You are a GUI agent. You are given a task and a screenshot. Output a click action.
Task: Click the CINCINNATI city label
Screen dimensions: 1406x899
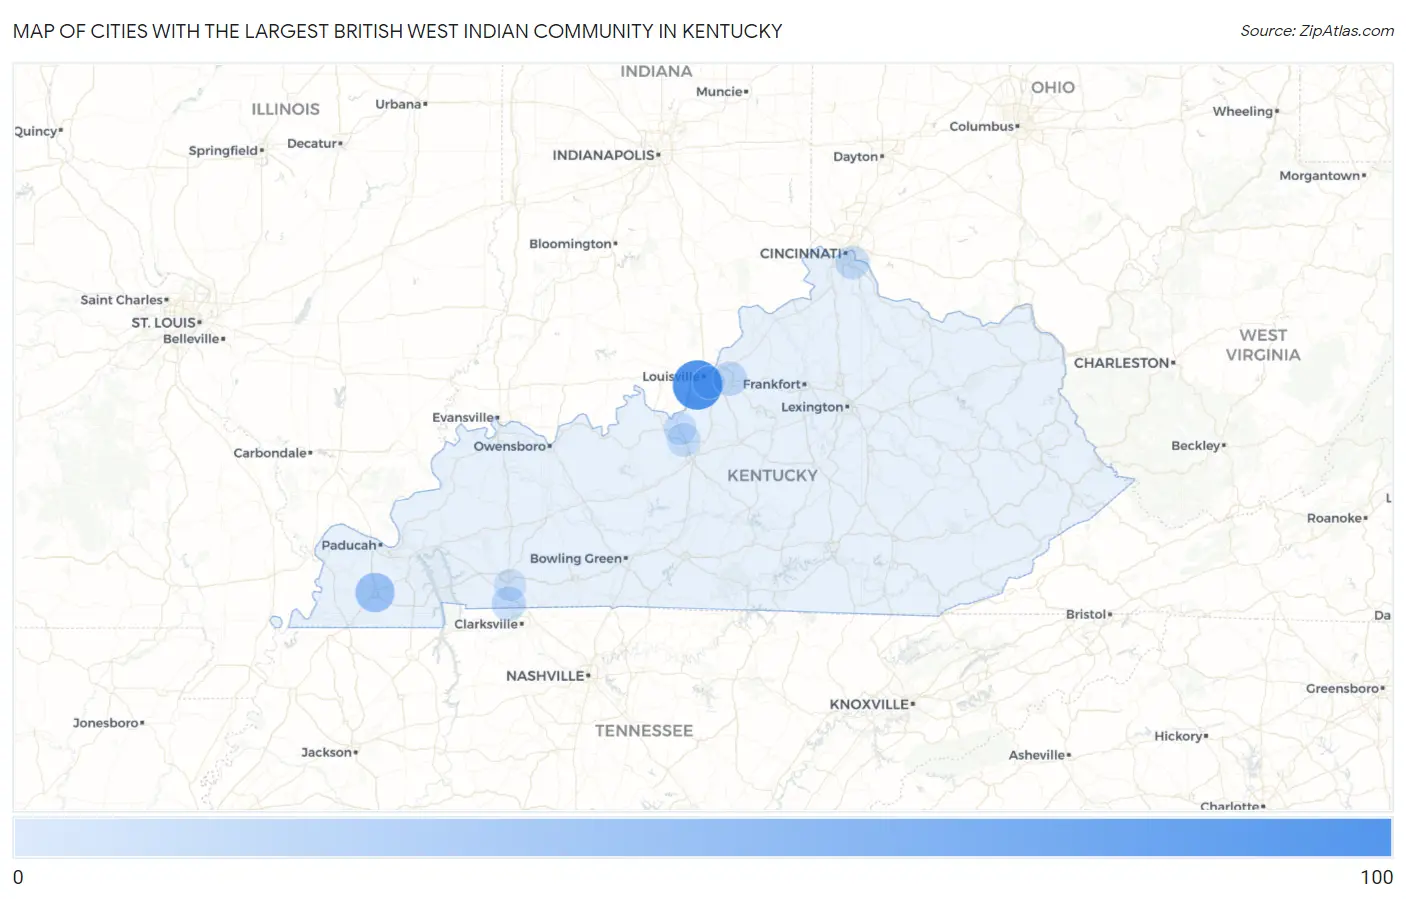click(801, 253)
